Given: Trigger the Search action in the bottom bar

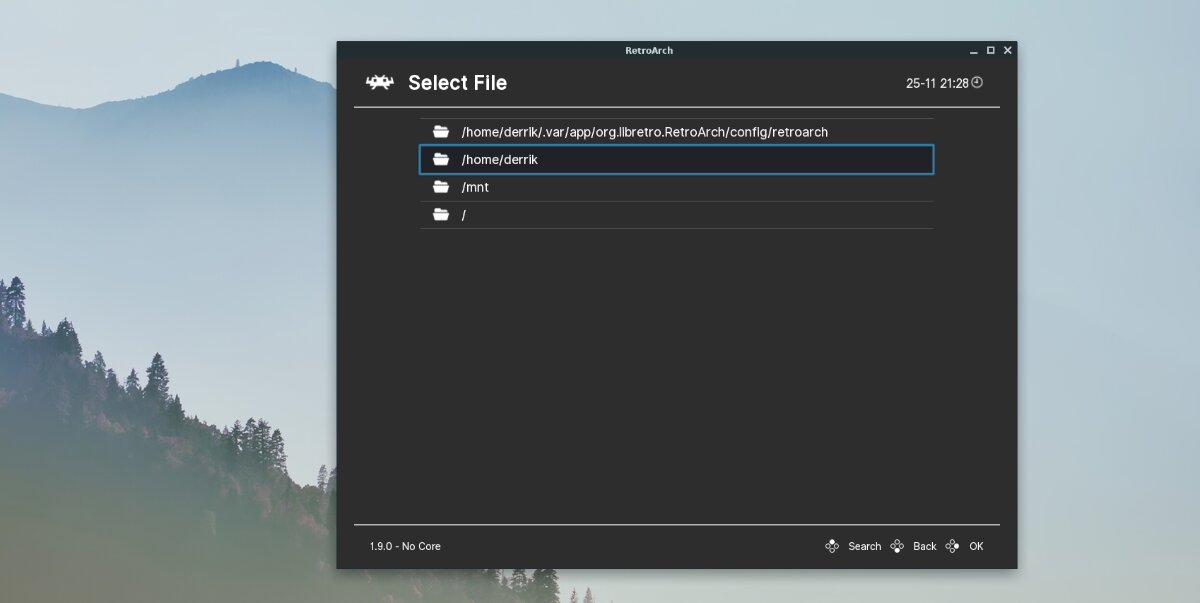Looking at the screenshot, I should (x=864, y=546).
